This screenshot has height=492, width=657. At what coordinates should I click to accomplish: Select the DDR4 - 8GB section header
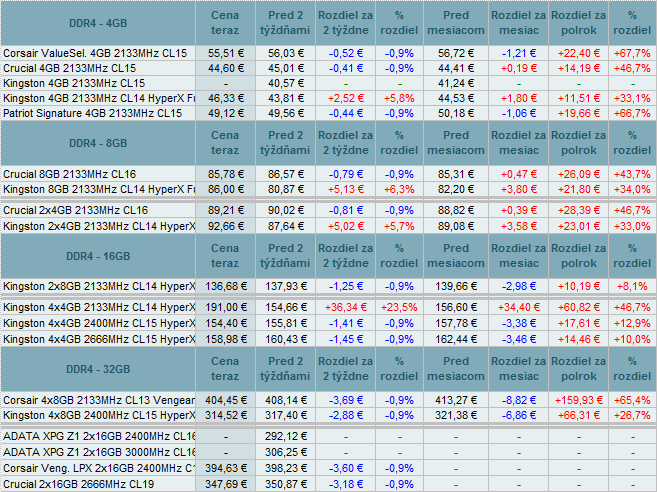coord(98,143)
